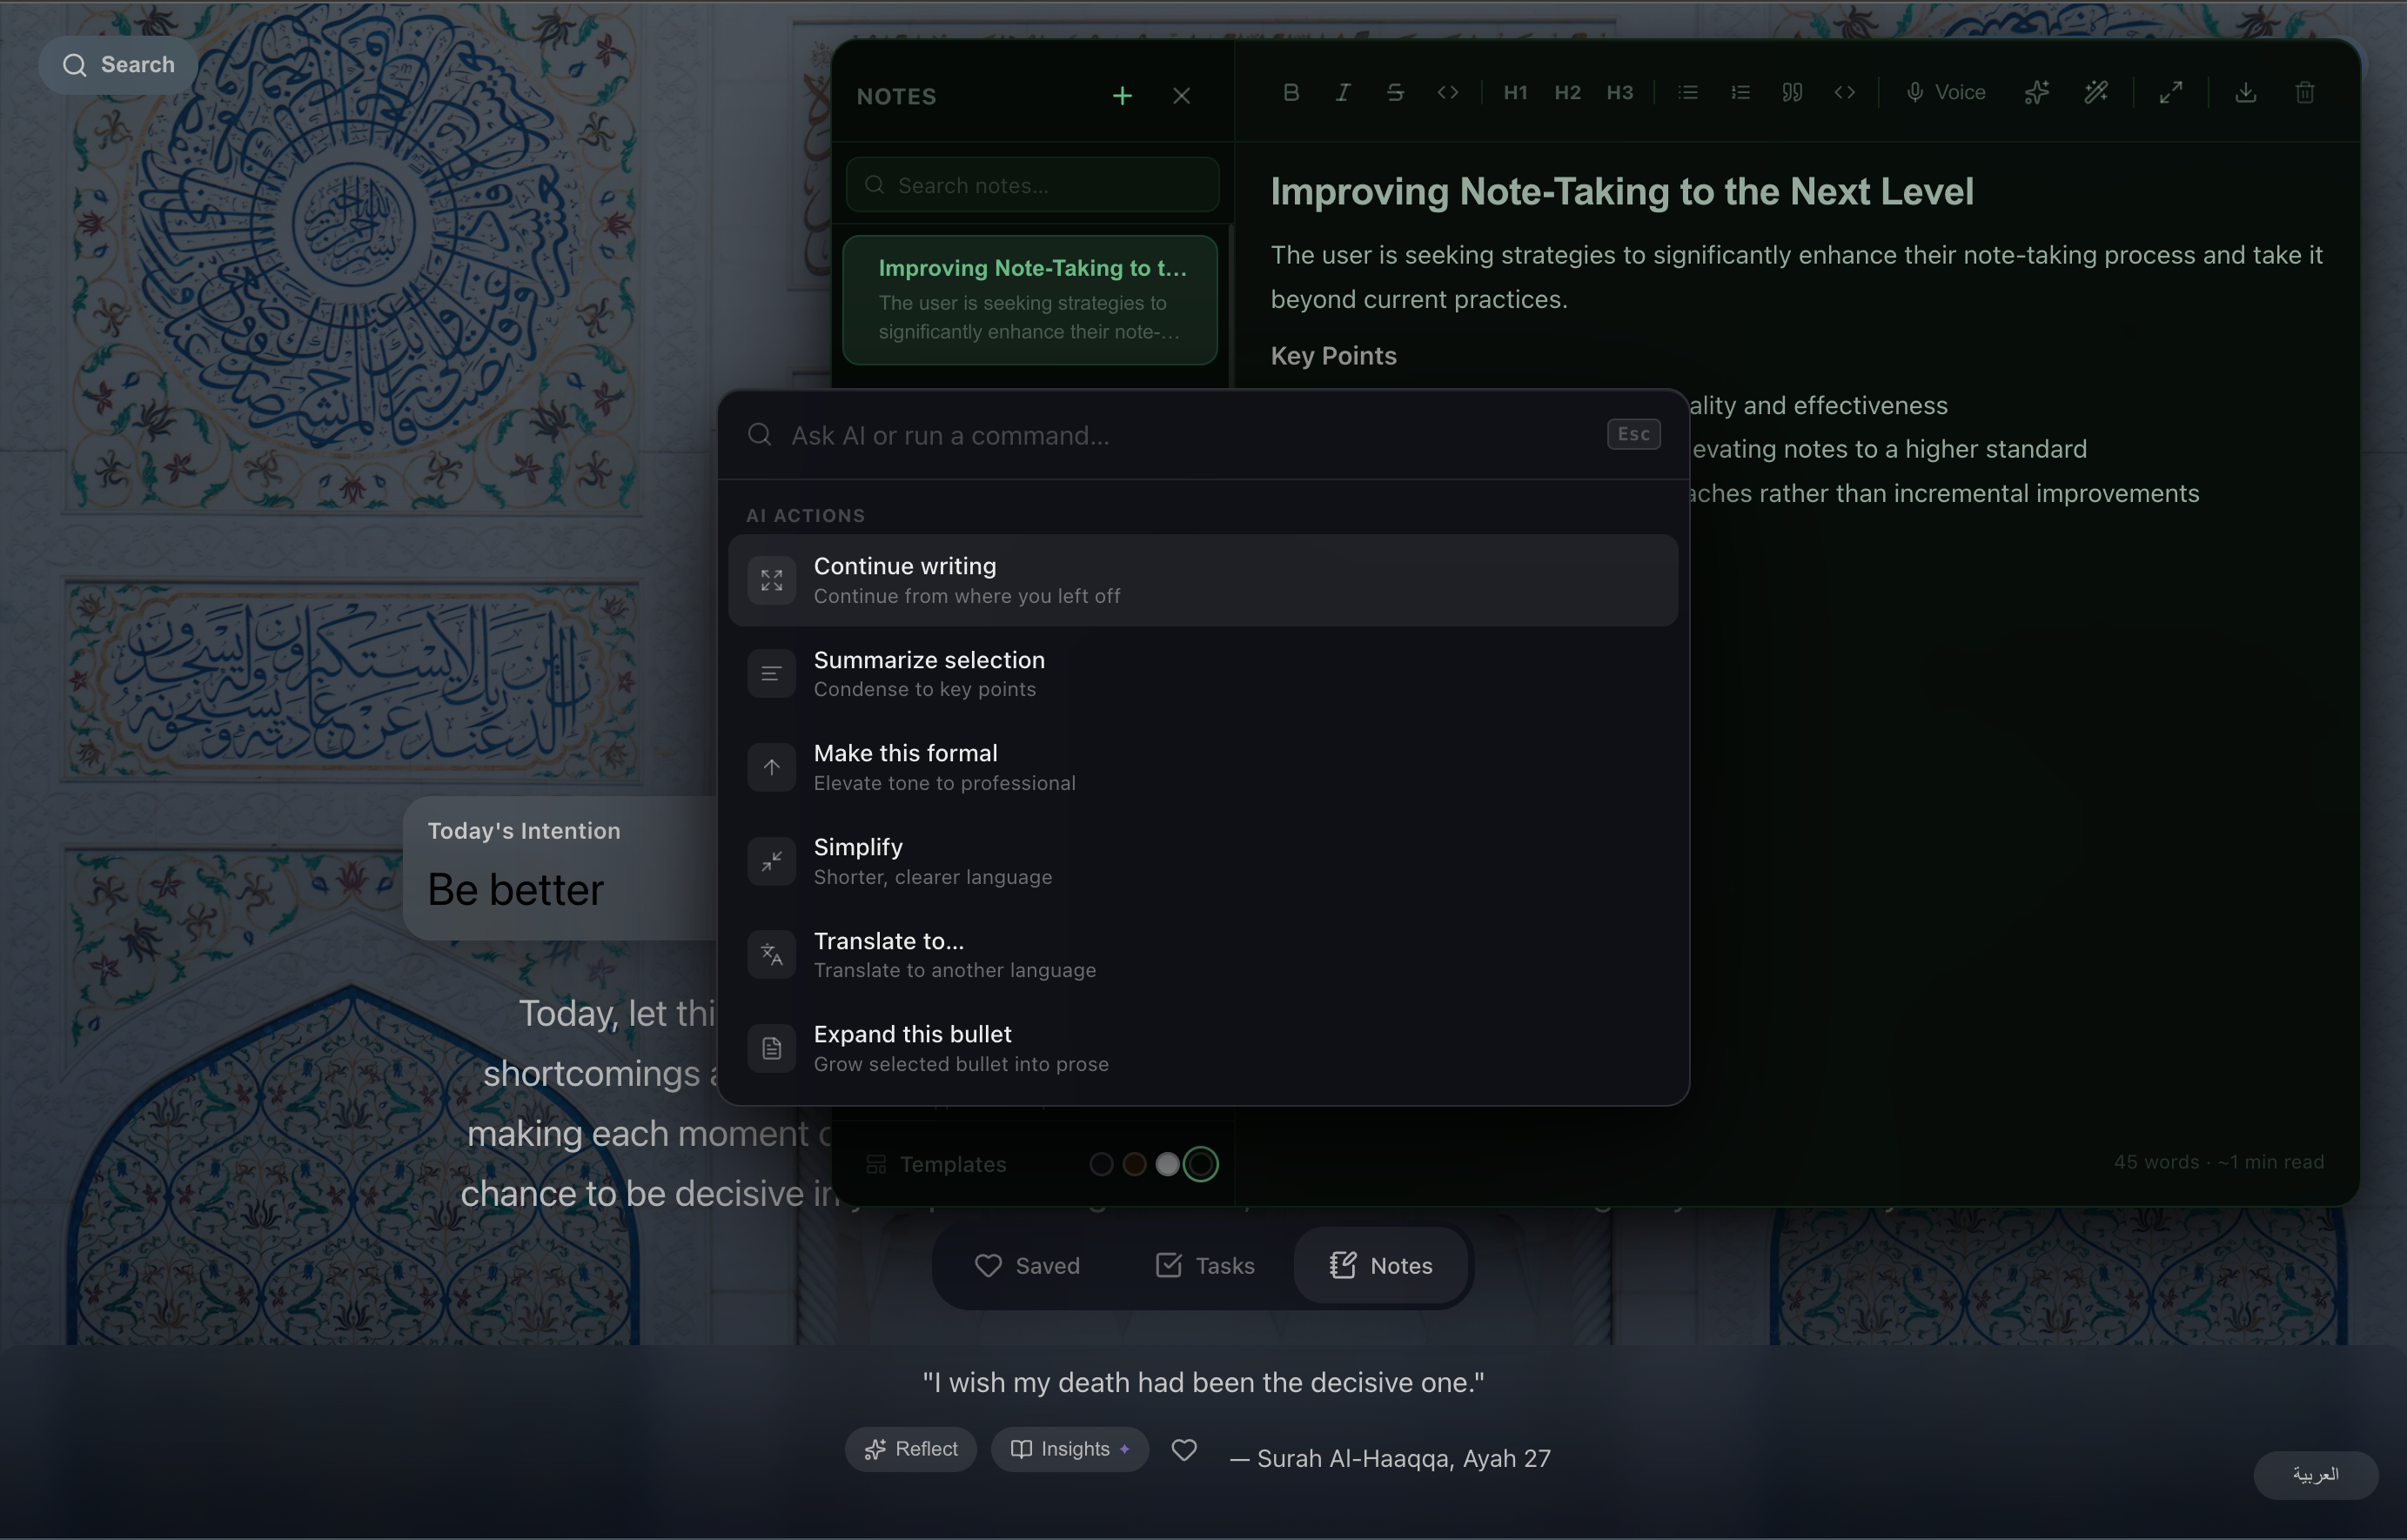Image resolution: width=2407 pixels, height=1540 pixels.
Task: Click the AI ACTIONS section label
Action: click(805, 516)
